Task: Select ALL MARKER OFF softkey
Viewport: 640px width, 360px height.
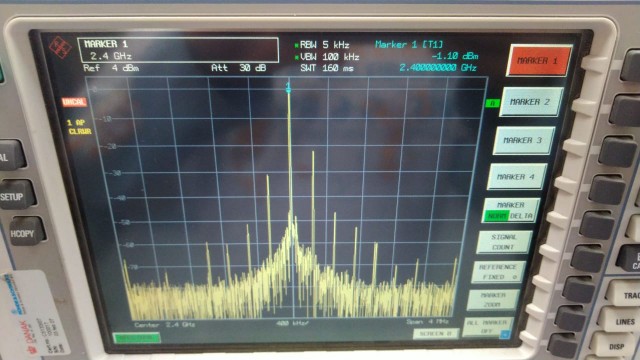Action: (x=486, y=327)
